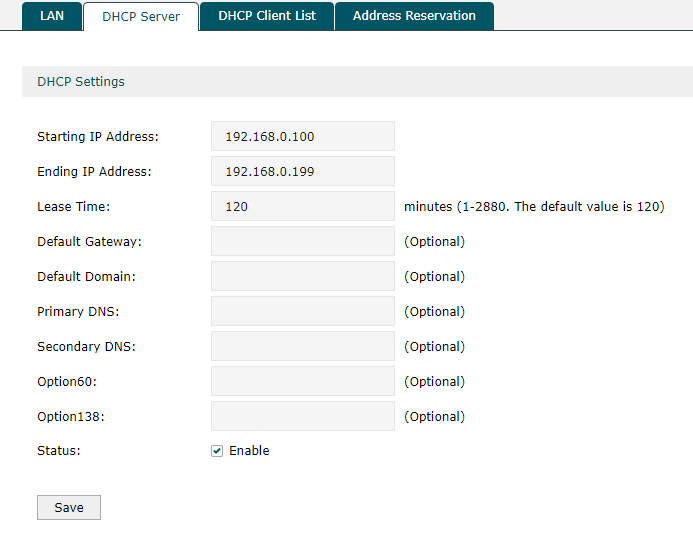The width and height of the screenshot is (693, 536).
Task: Click the minutes range hint text
Action: (534, 206)
